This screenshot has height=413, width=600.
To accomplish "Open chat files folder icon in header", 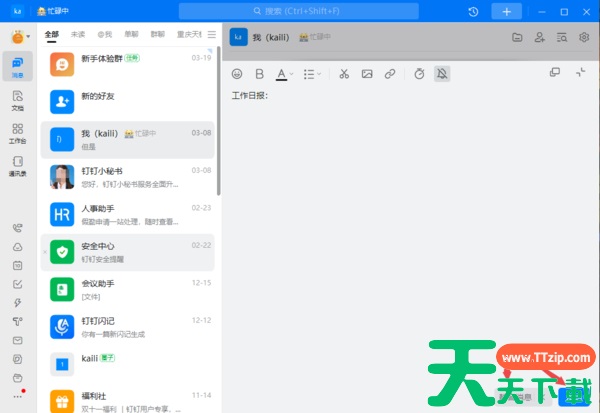I will [517, 37].
